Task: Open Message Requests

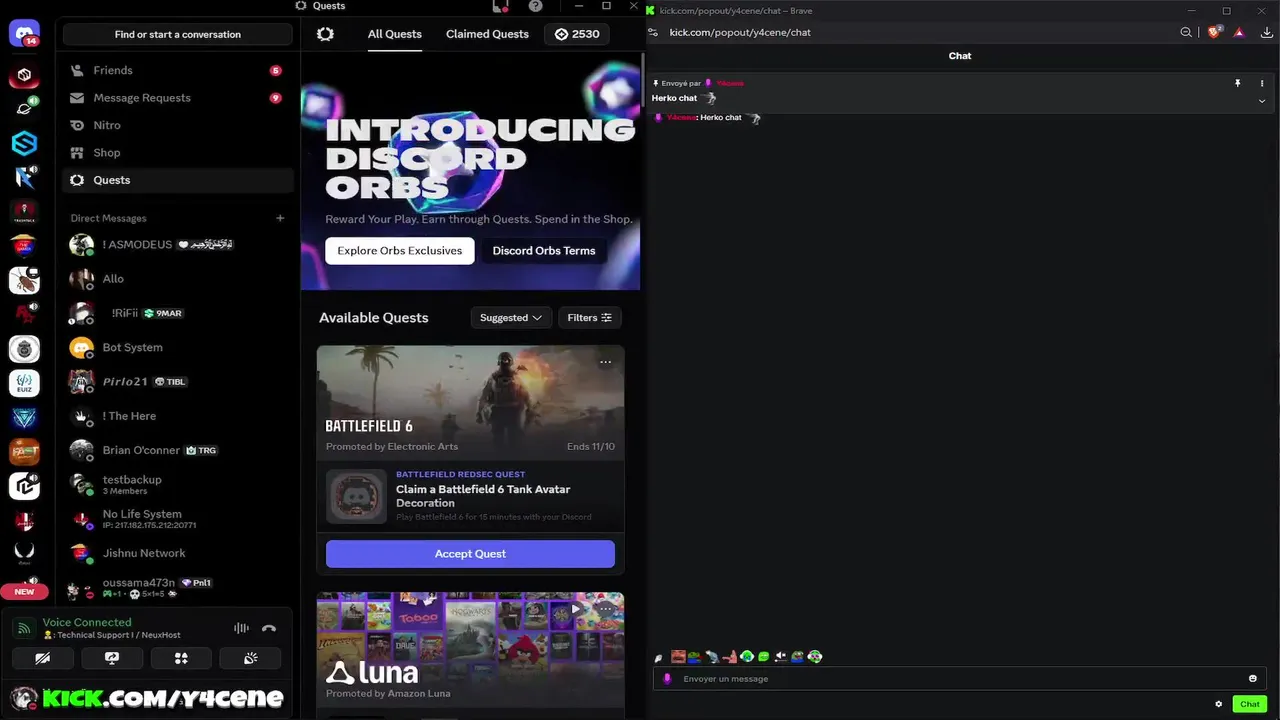Action: click(178, 98)
